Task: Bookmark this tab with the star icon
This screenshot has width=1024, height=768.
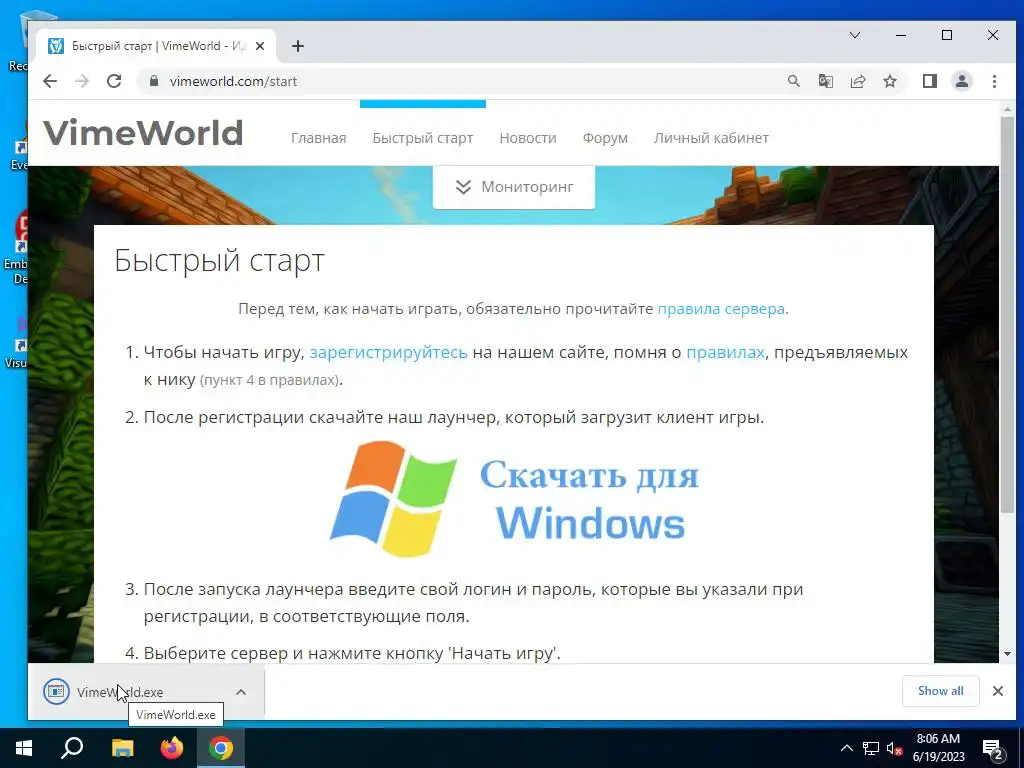Action: [889, 81]
